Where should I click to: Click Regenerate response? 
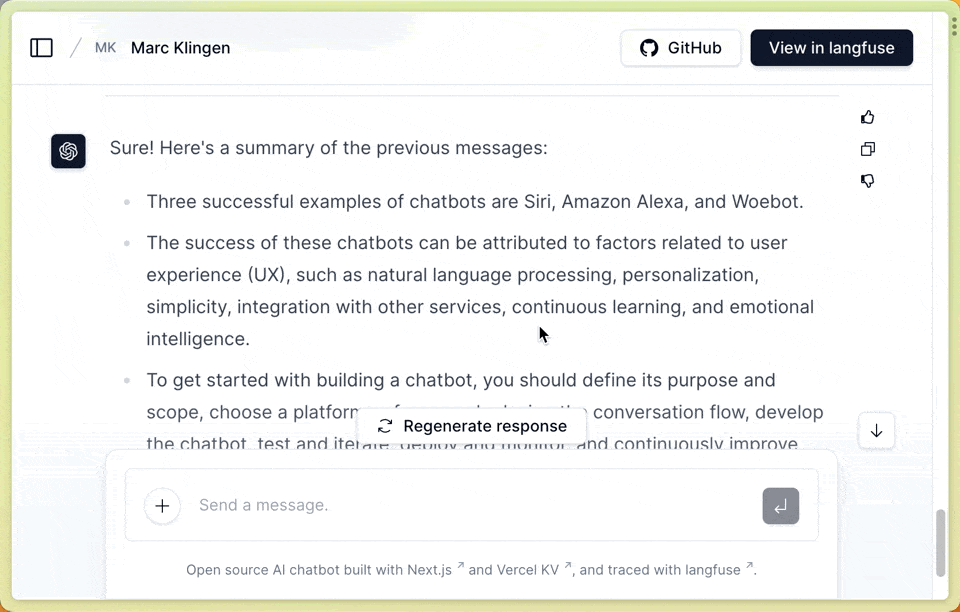point(471,425)
